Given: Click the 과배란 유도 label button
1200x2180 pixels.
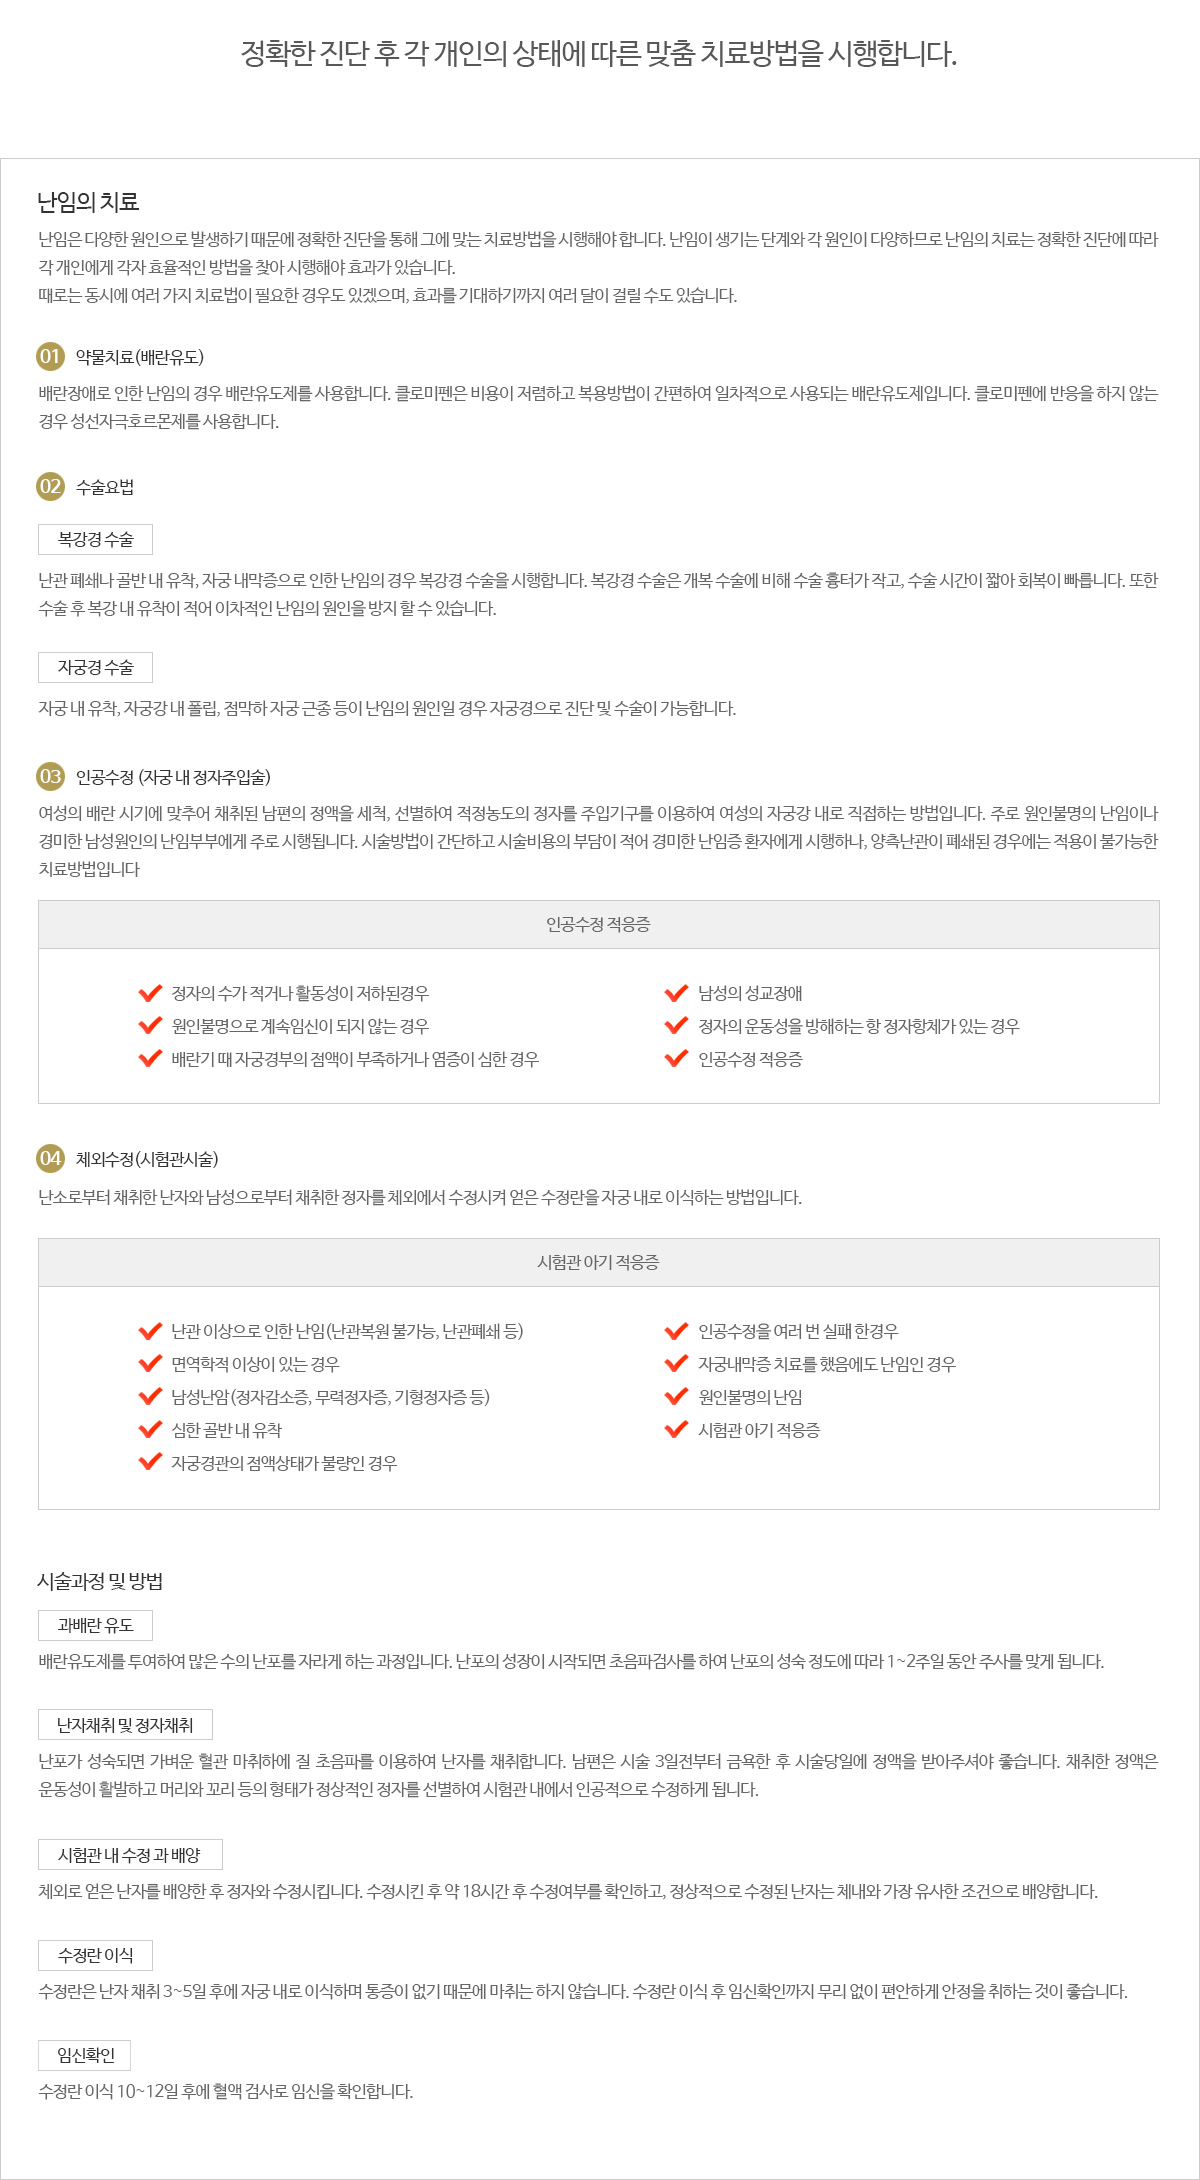Looking at the screenshot, I should tap(95, 1626).
